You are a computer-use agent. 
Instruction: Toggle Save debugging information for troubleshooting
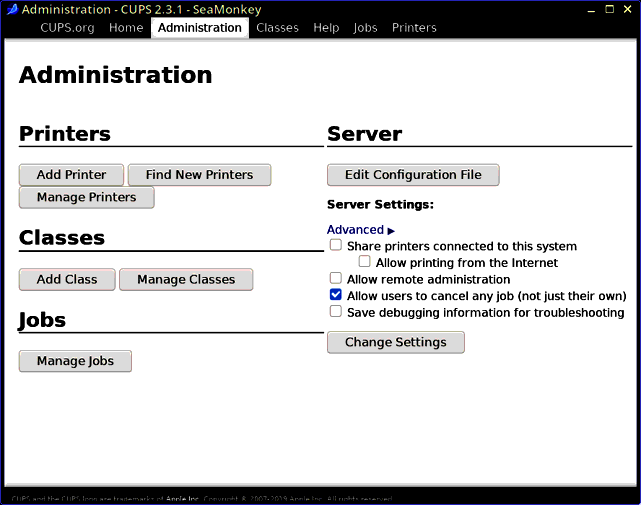(336, 311)
